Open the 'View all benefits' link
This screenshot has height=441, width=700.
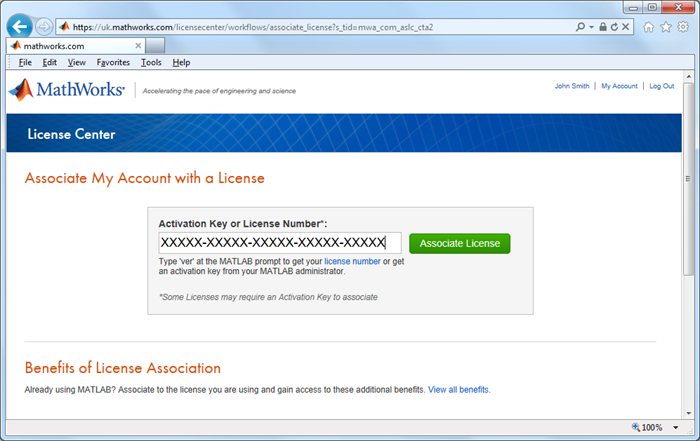coord(458,389)
